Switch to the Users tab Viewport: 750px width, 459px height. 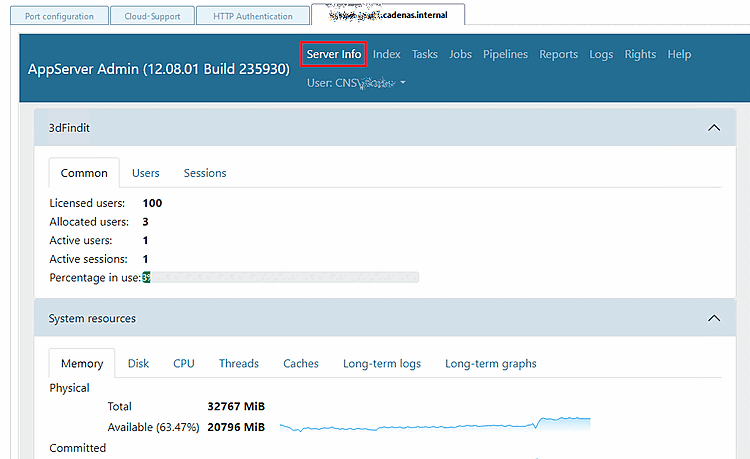pyautogui.click(x=145, y=173)
